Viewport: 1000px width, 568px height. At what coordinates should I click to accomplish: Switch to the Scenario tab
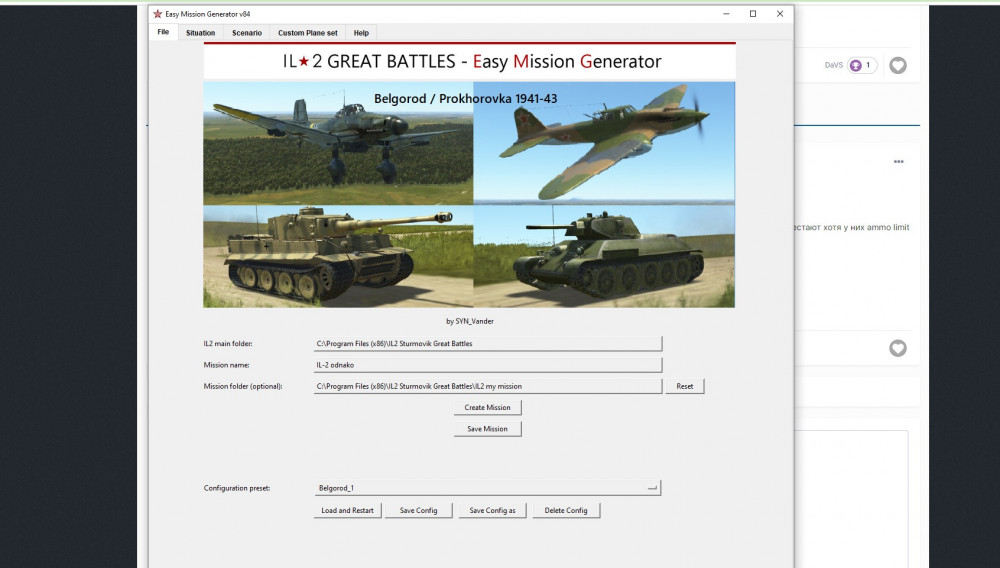pyautogui.click(x=247, y=33)
